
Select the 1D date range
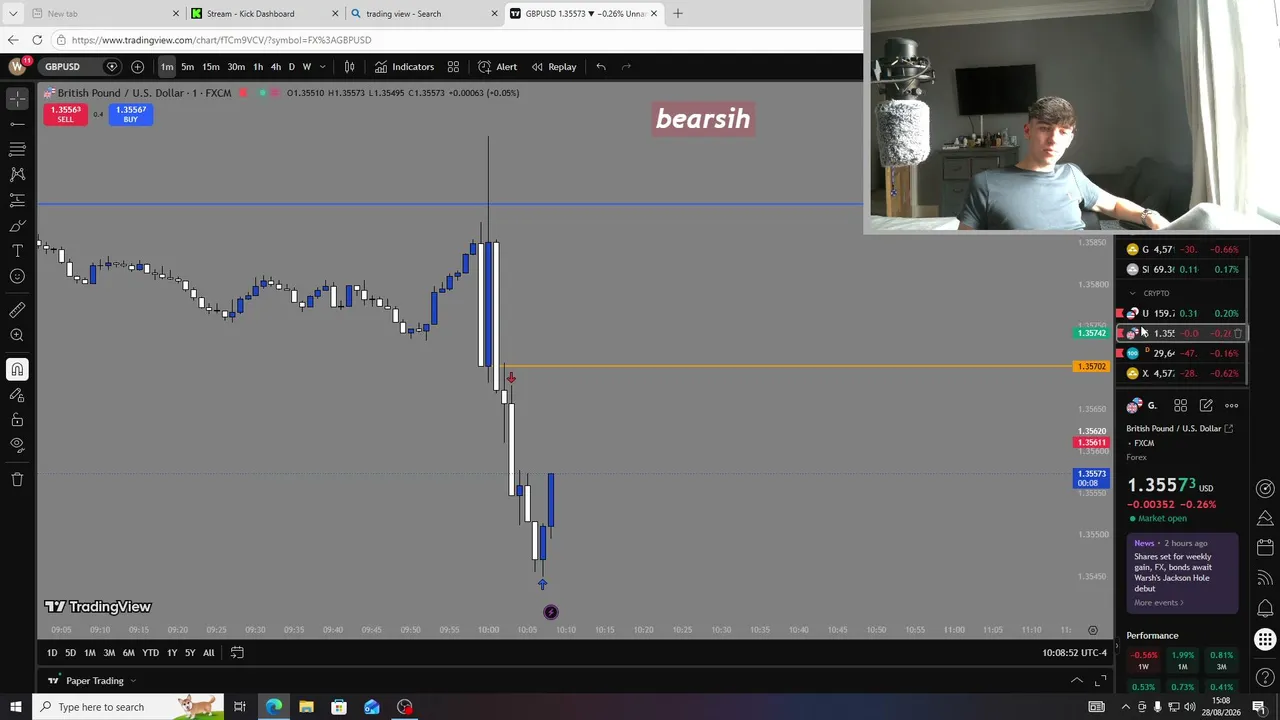tap(52, 653)
